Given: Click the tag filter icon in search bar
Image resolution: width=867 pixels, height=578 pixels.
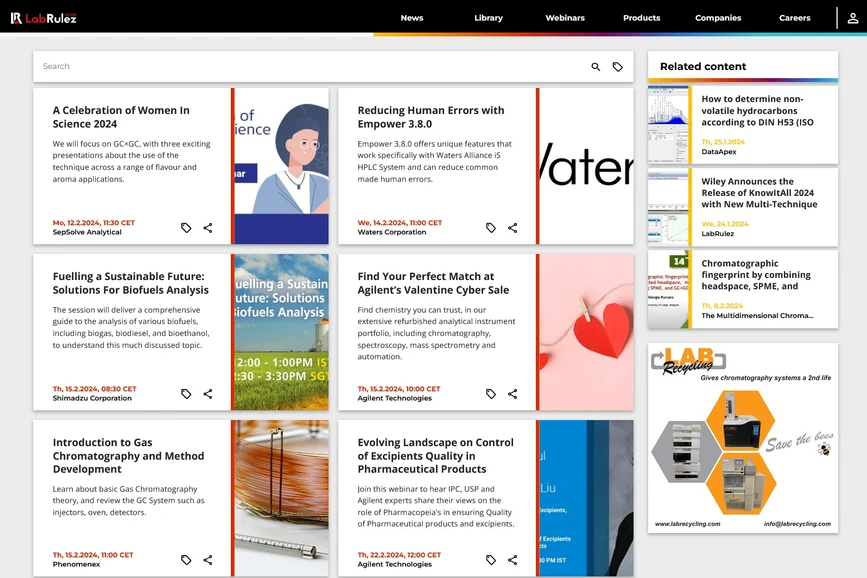Looking at the screenshot, I should tap(618, 66).
